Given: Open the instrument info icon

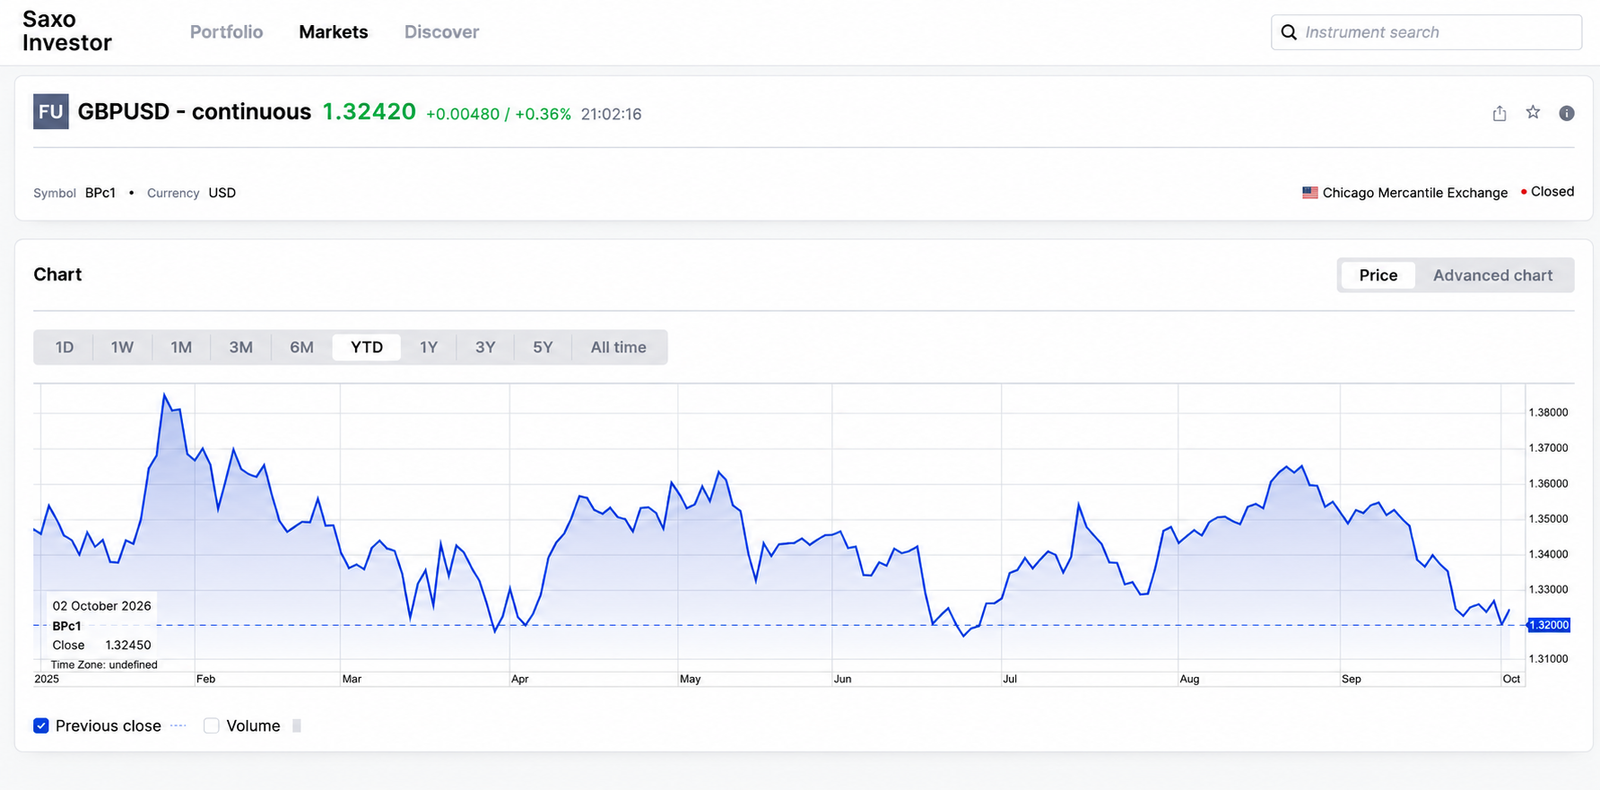Looking at the screenshot, I should click(x=1567, y=113).
